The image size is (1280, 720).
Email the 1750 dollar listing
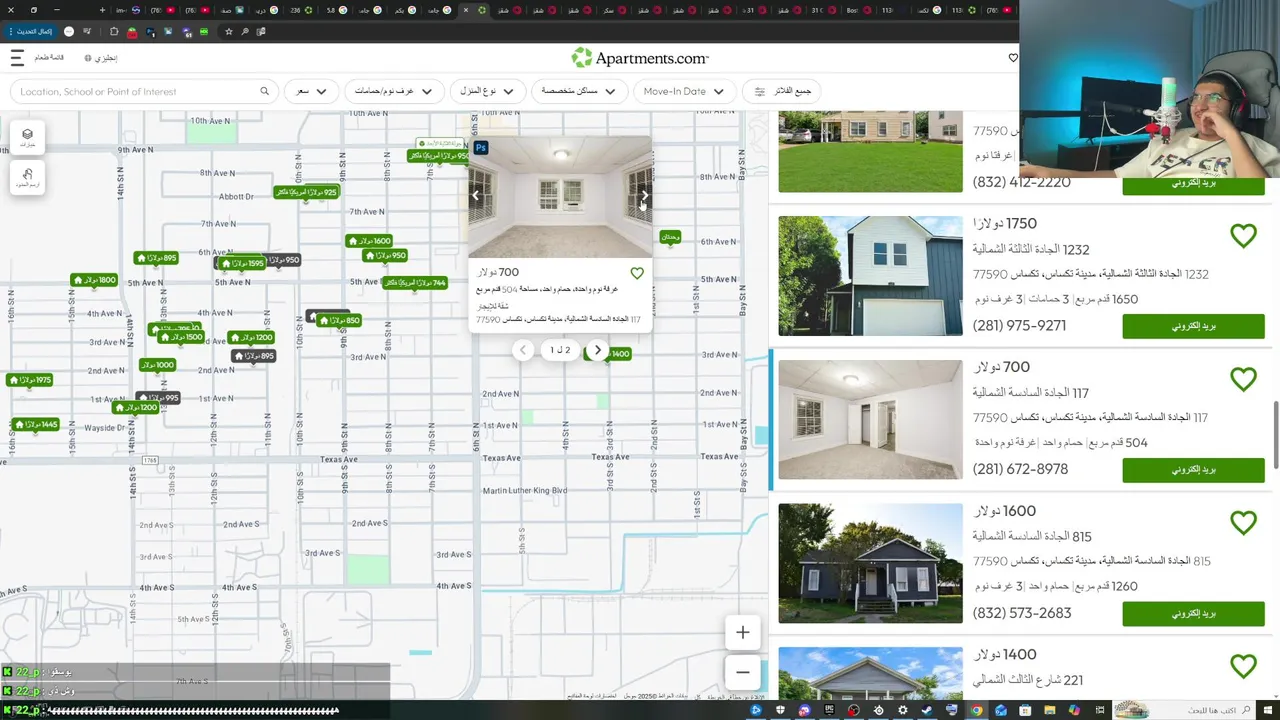[x=1193, y=326]
